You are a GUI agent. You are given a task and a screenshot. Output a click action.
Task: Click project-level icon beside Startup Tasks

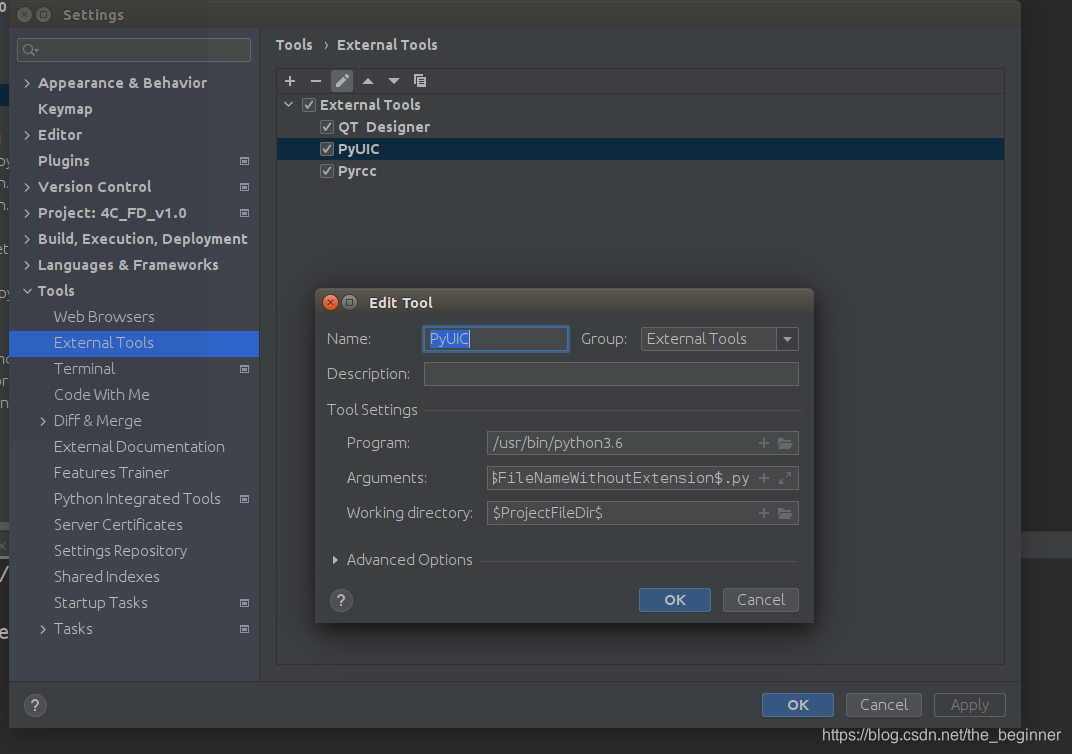tap(244, 603)
